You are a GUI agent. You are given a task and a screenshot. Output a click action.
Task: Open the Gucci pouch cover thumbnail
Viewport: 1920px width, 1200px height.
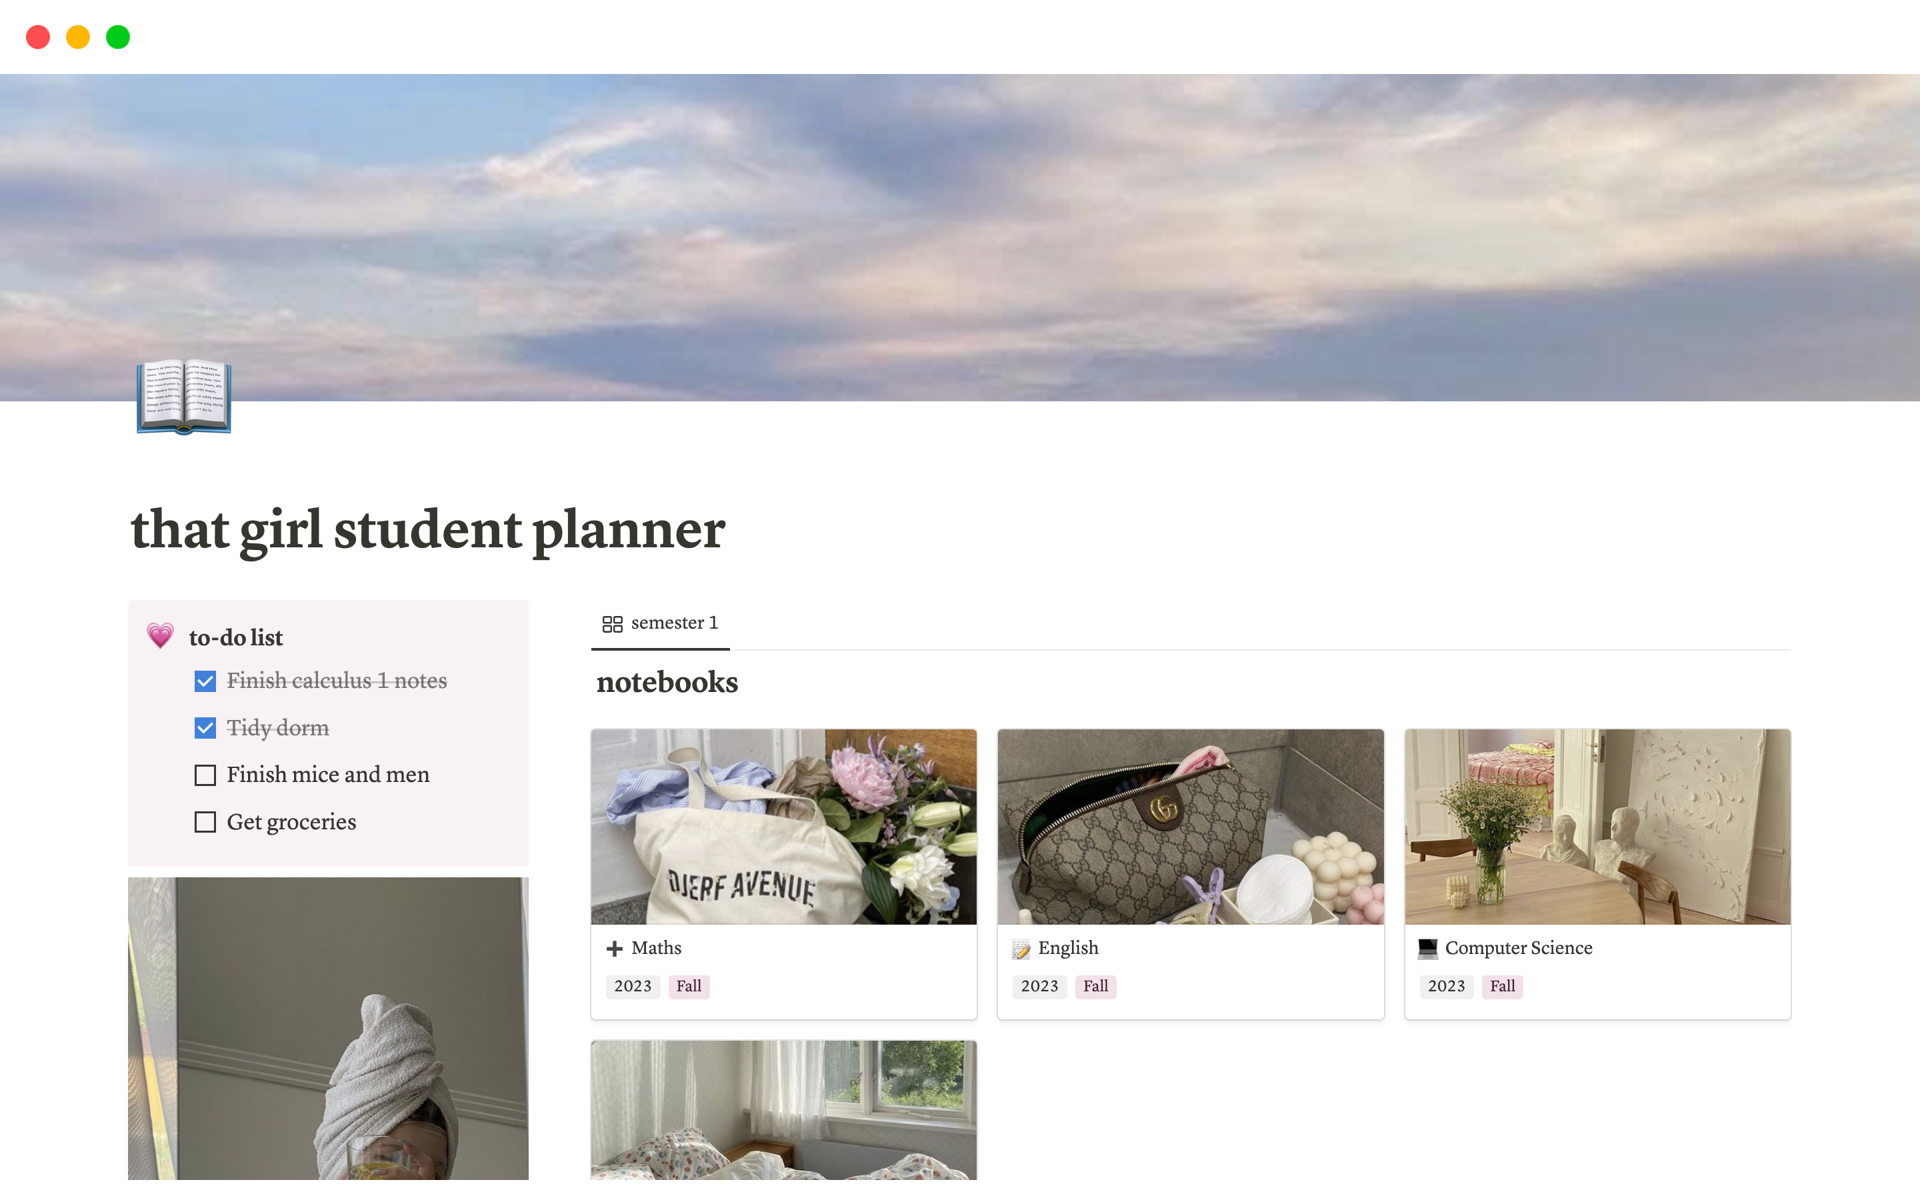coord(1190,826)
